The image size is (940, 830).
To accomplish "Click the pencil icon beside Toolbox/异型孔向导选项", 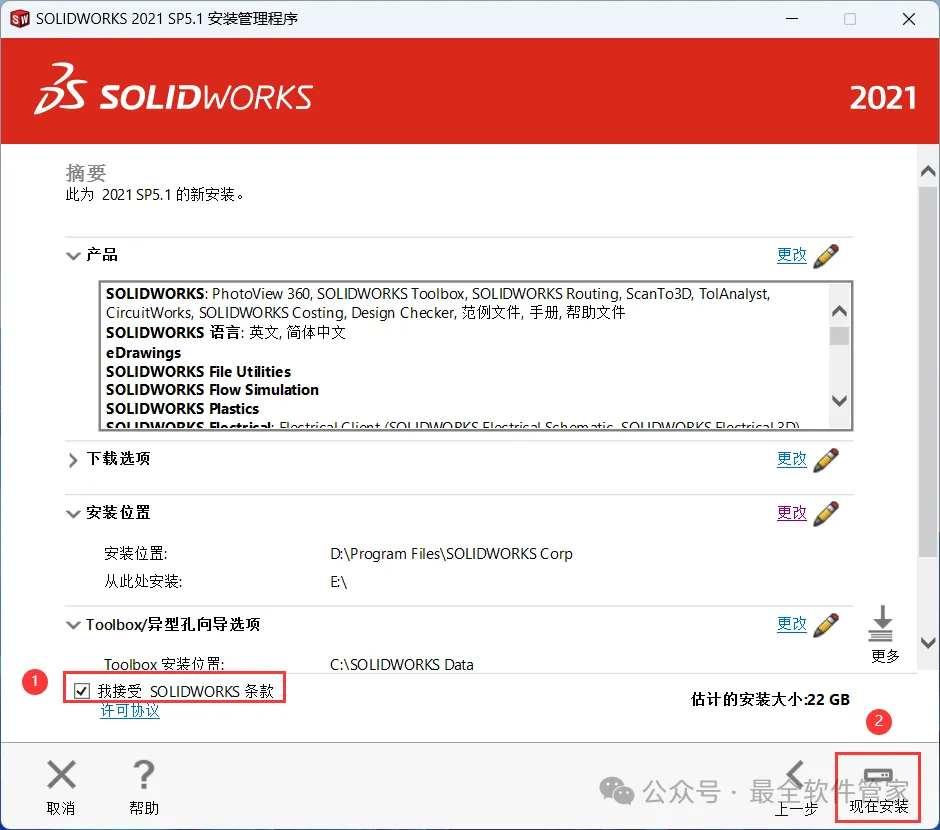I will 826,625.
